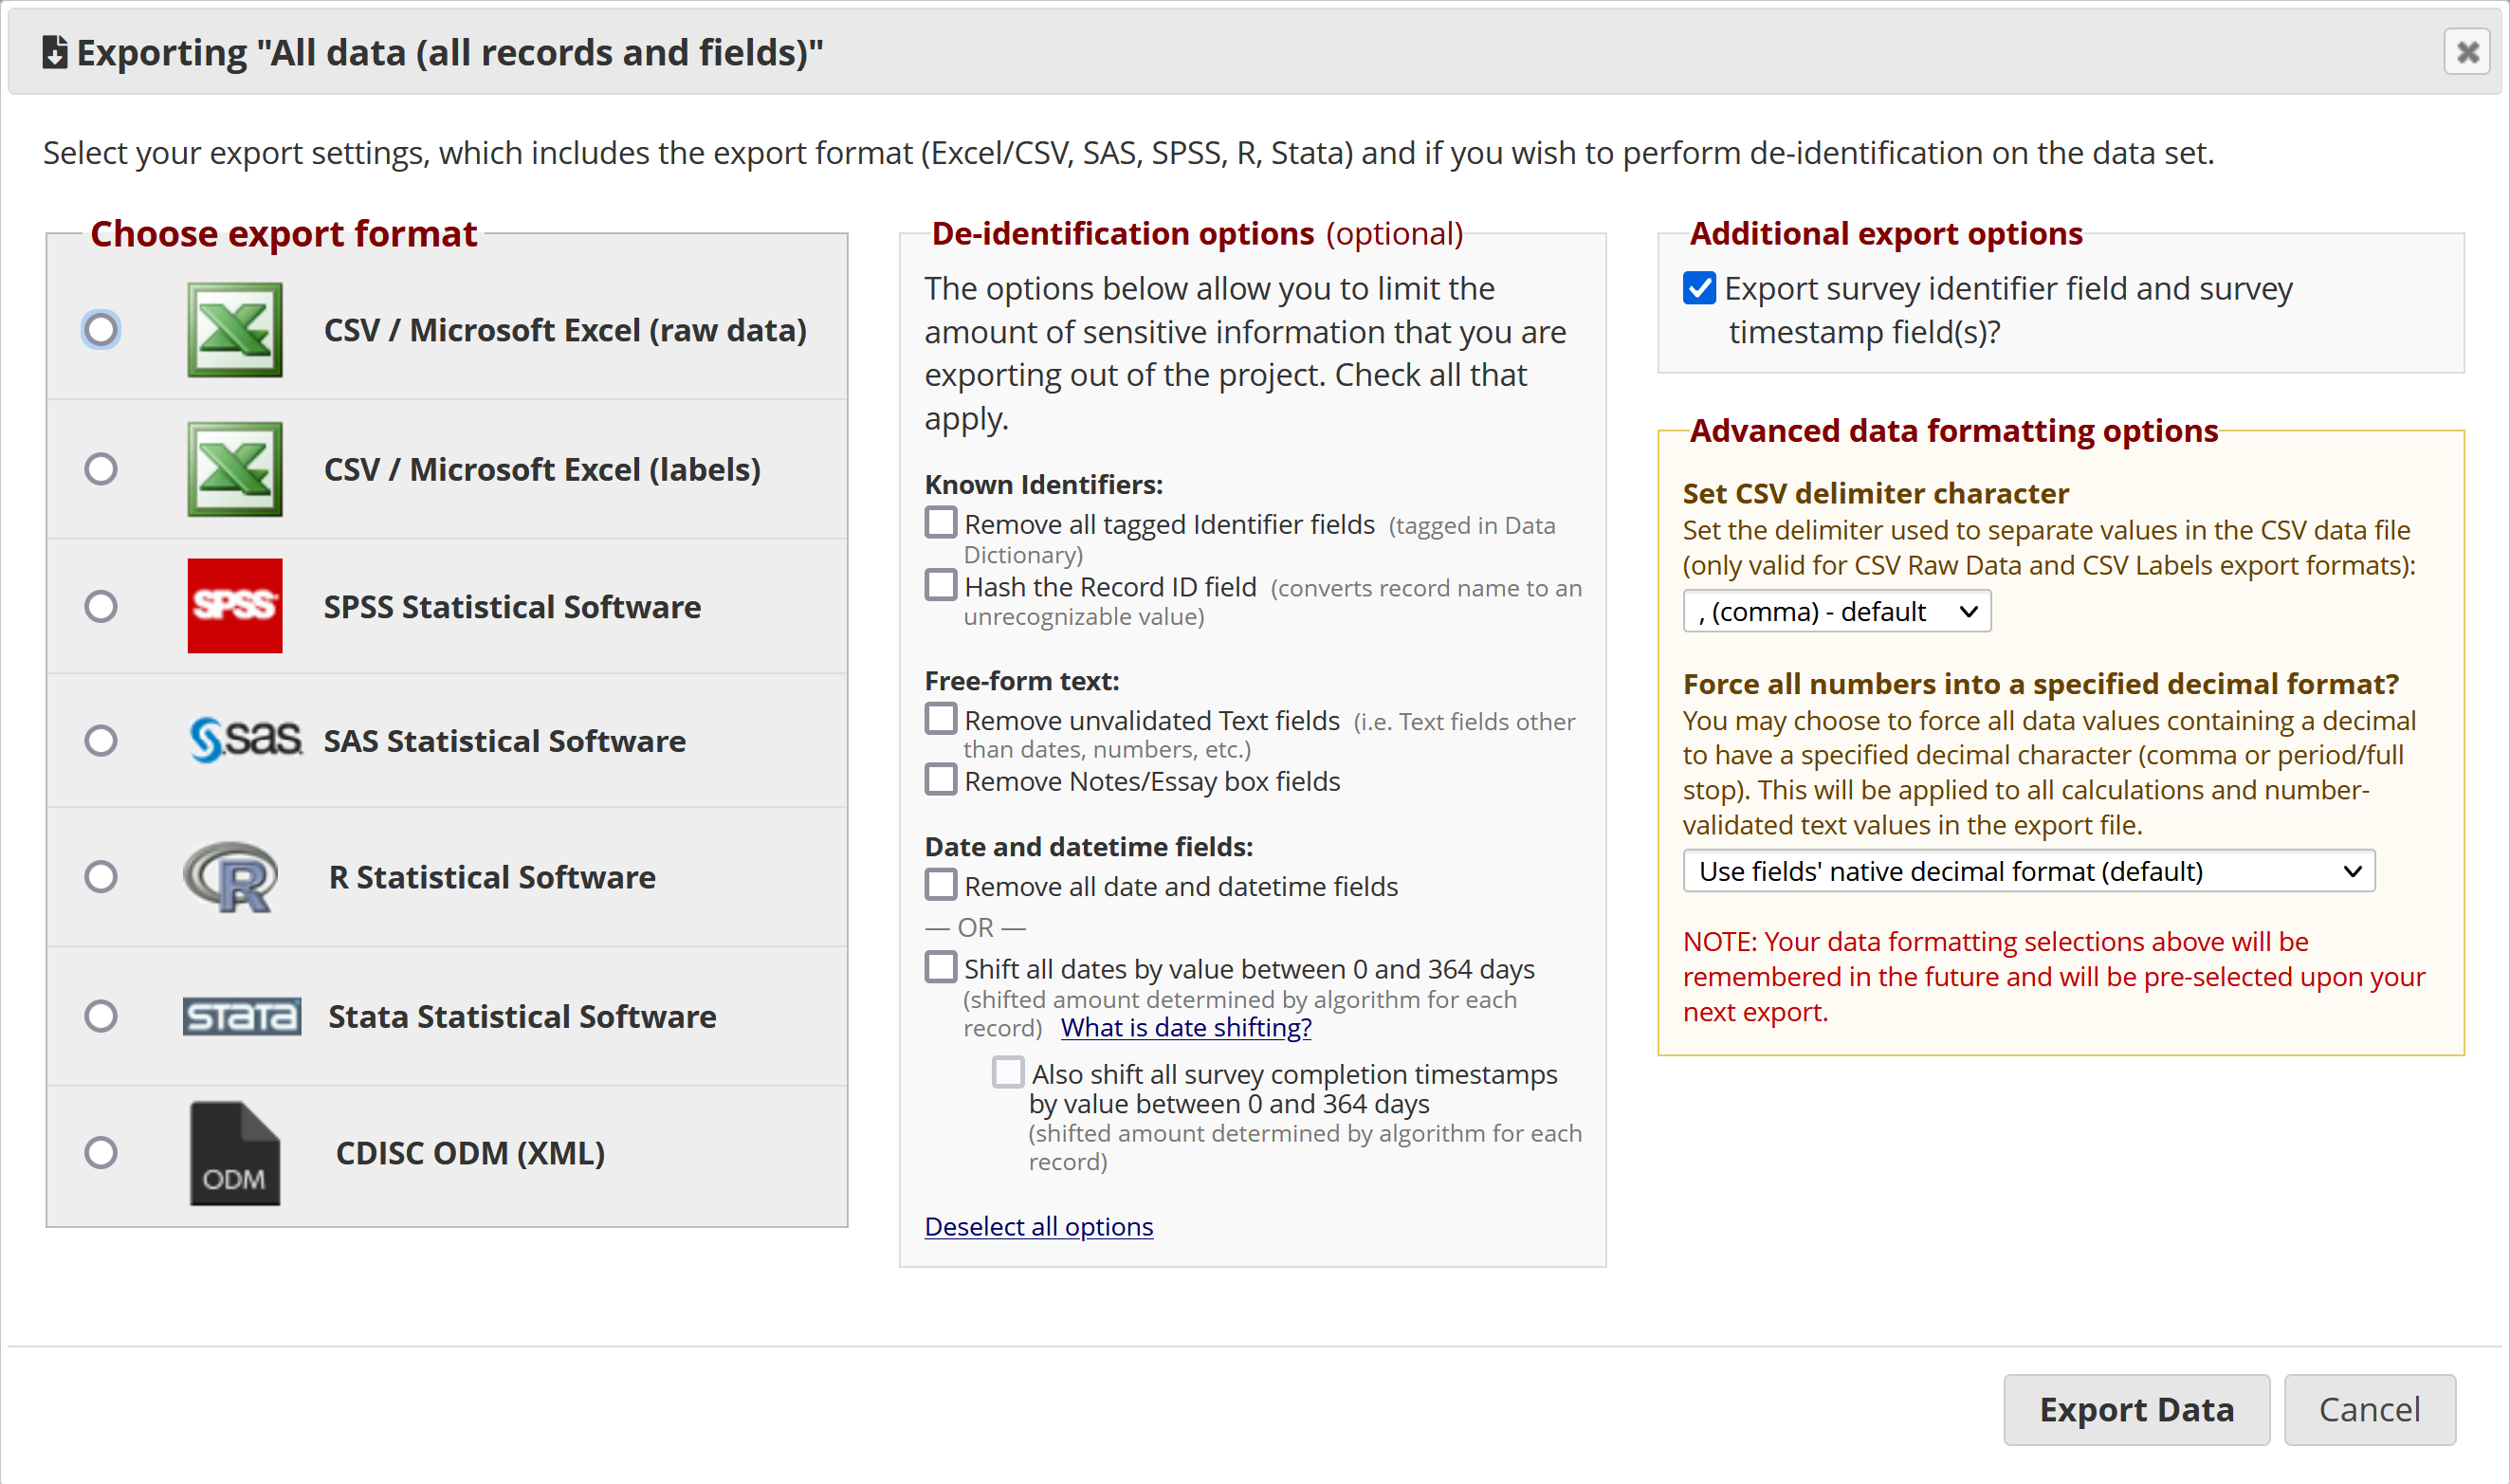The height and width of the screenshot is (1484, 2510).
Task: Select the CDISC ODM (XML) radio button
Action: (x=101, y=1152)
